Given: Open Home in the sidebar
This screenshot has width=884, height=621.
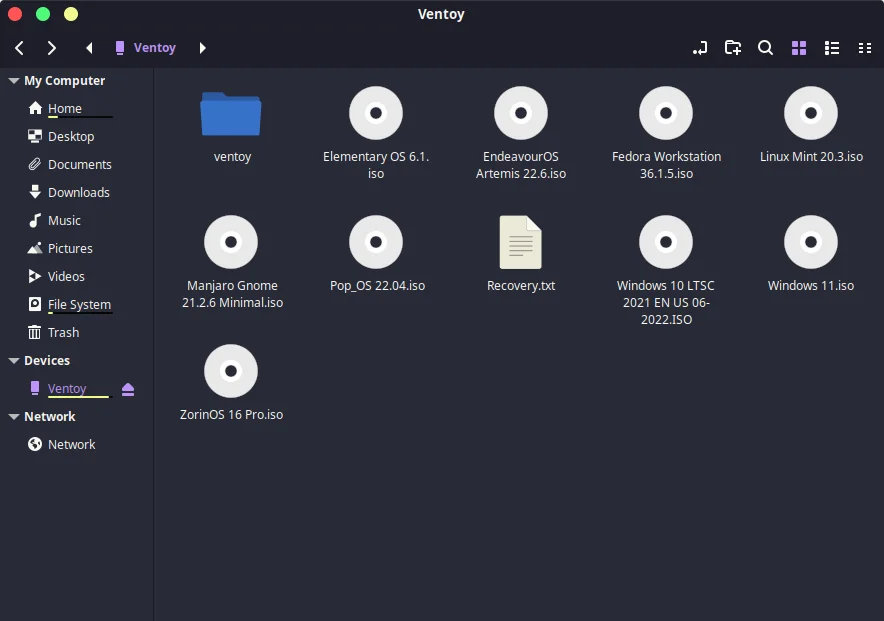Looking at the screenshot, I should pyautogui.click(x=64, y=108).
